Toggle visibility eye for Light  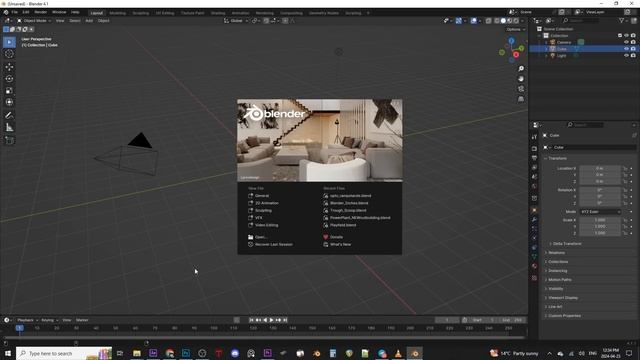(626, 56)
